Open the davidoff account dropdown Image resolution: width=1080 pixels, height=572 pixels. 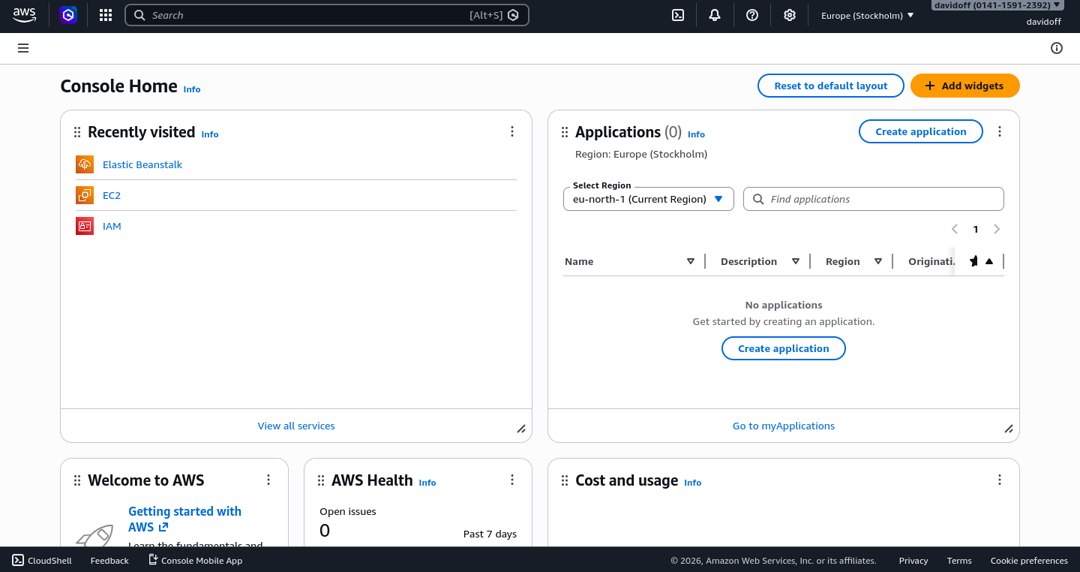pyautogui.click(x=997, y=5)
